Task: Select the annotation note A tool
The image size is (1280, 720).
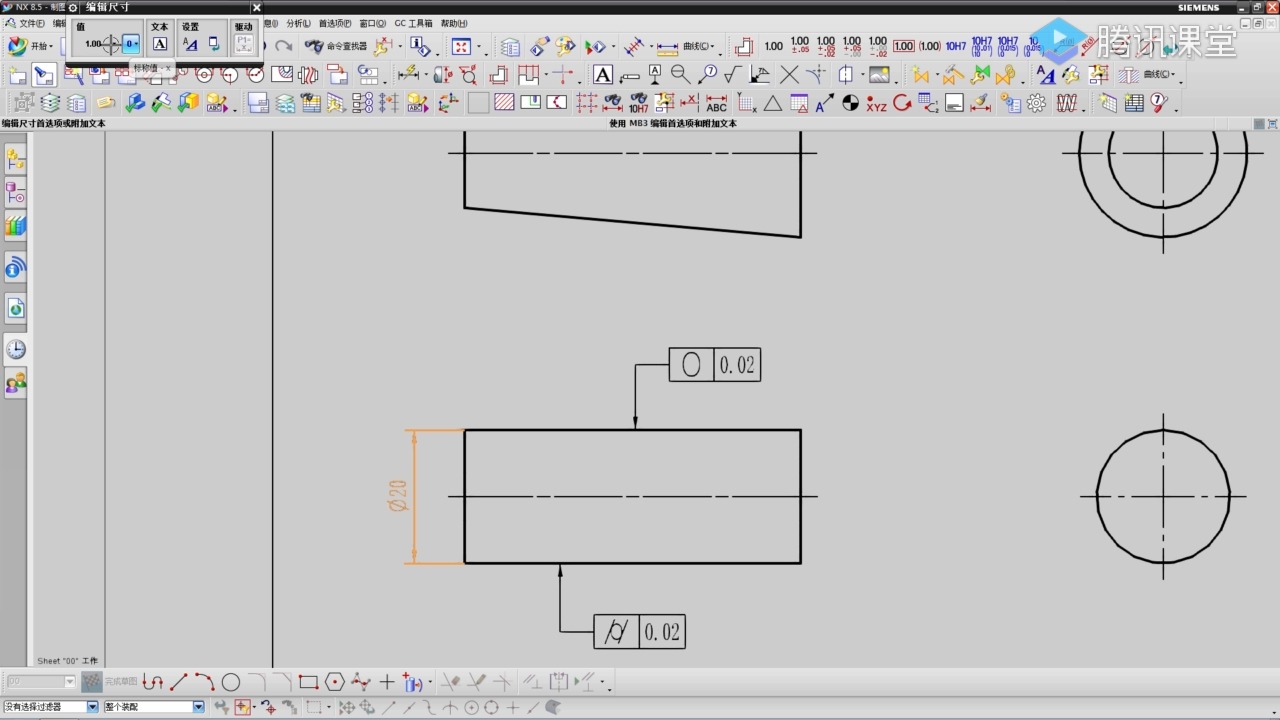Action: coord(603,75)
